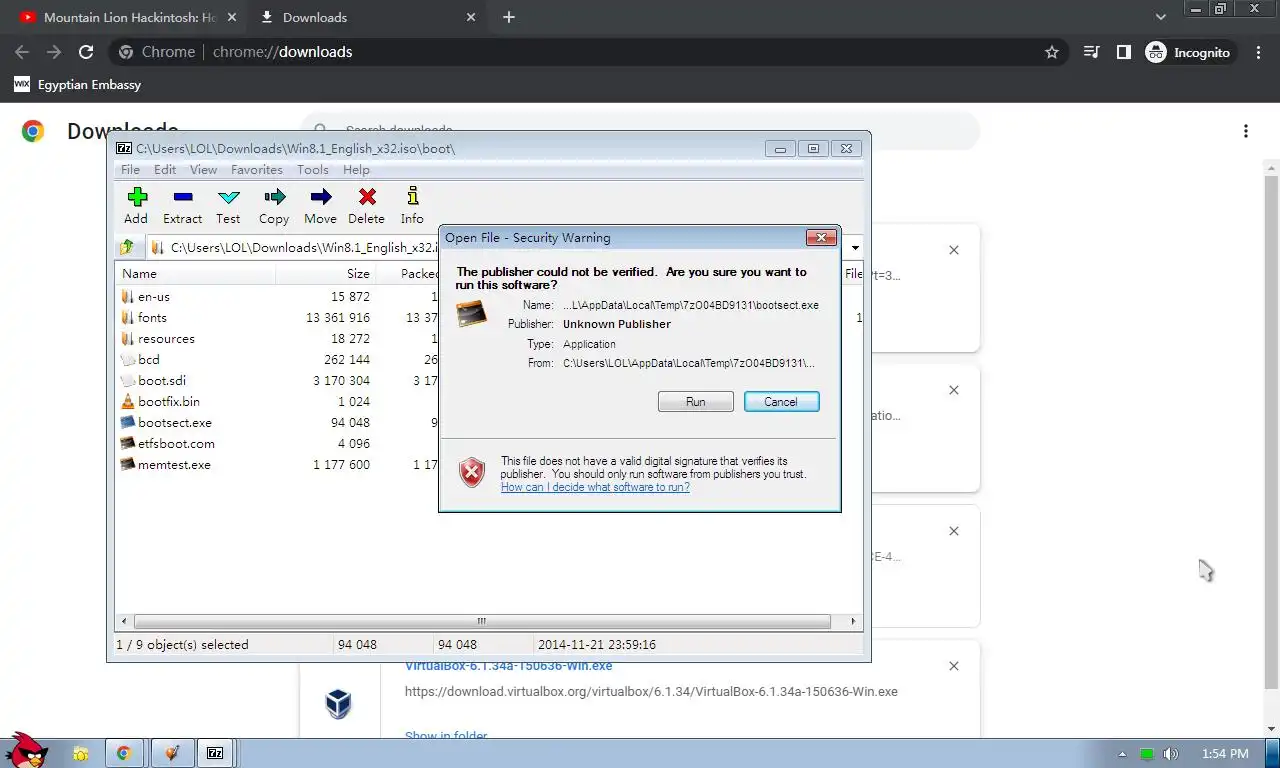Screen dimensions: 1280x768
Task: Open Chrome from the taskbar
Action: 124,753
